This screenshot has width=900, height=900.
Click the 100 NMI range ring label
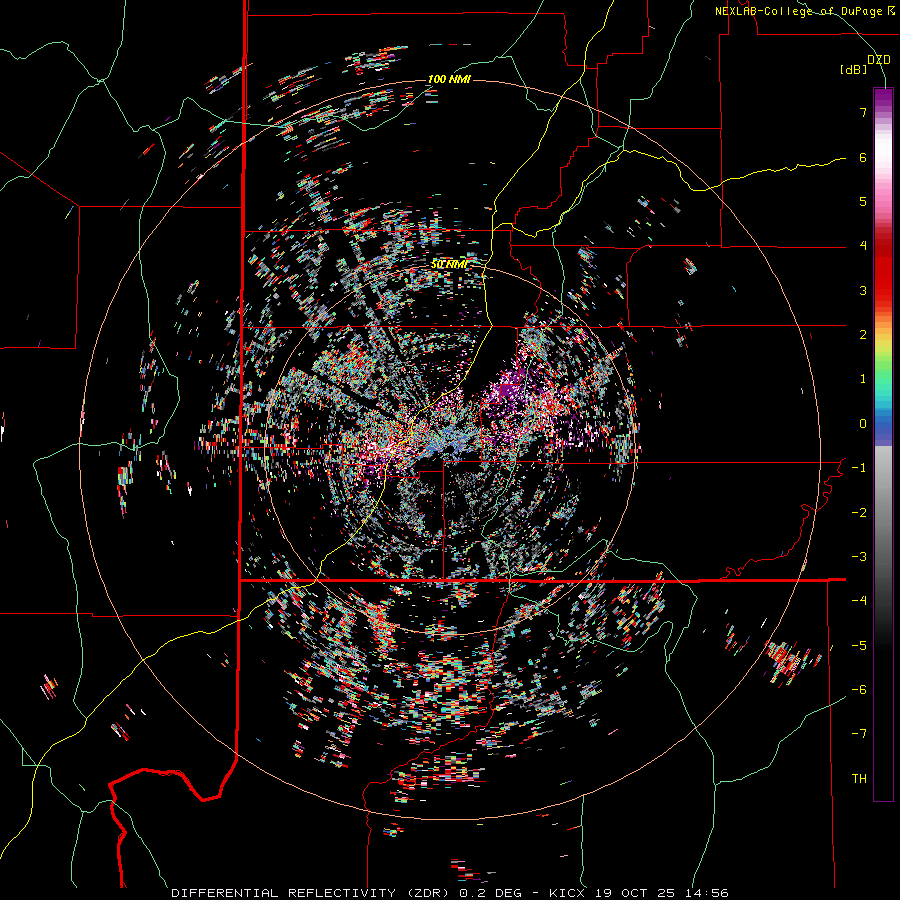pyautogui.click(x=449, y=79)
